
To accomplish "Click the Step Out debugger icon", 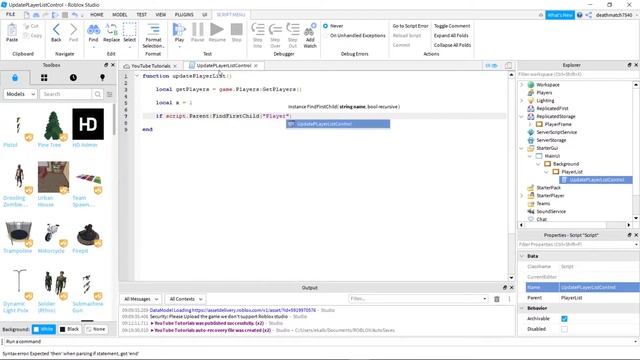I will click(293, 29).
